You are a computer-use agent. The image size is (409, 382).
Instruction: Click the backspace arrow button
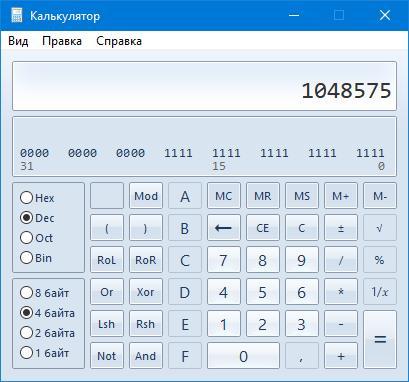pos(224,228)
